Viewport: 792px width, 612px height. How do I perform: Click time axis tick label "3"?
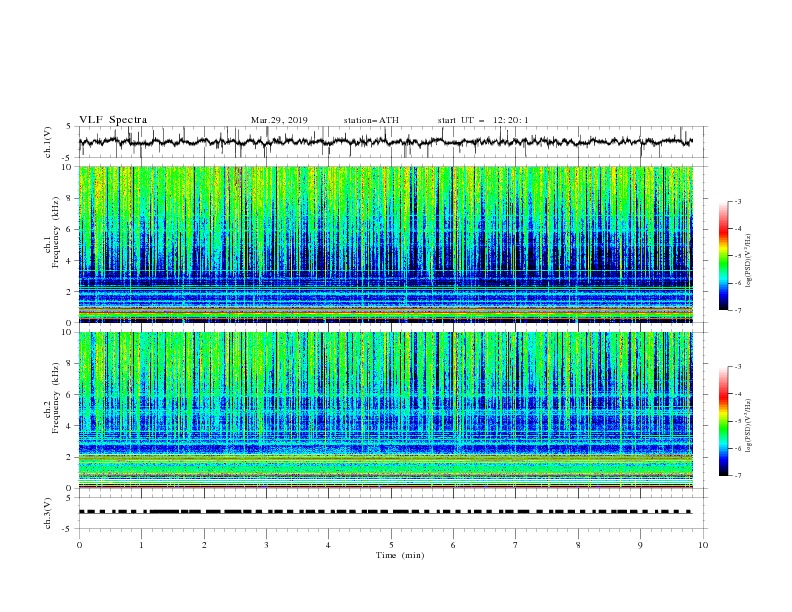266,545
